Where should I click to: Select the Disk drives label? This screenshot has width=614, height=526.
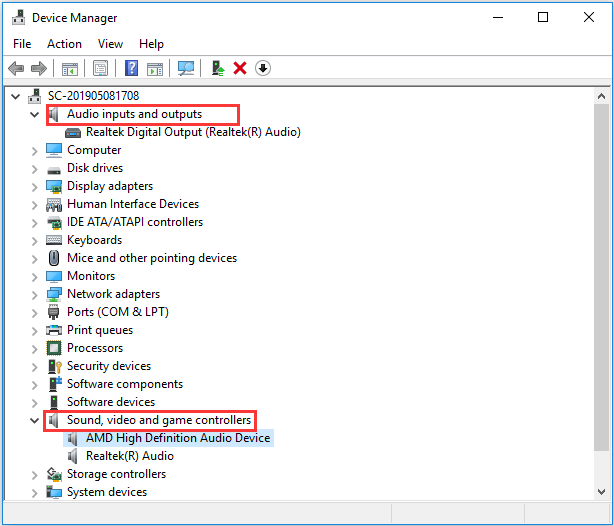95,168
